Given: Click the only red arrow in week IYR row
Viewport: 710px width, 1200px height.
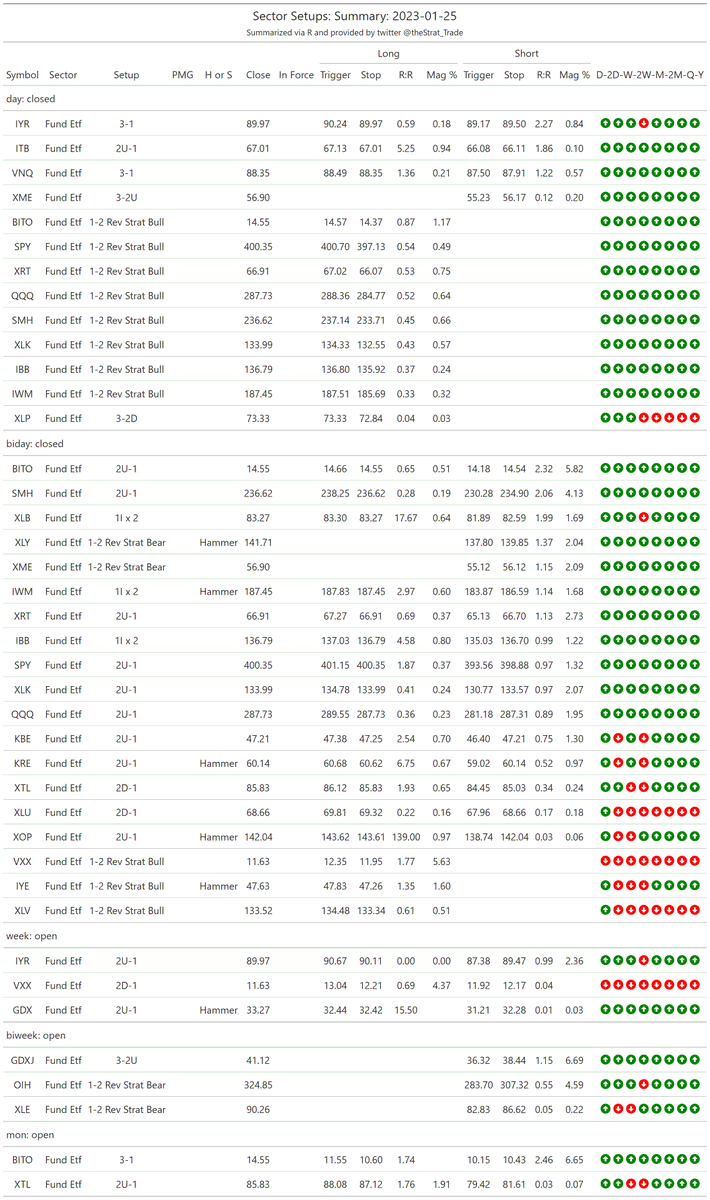Looking at the screenshot, I should point(644,960).
